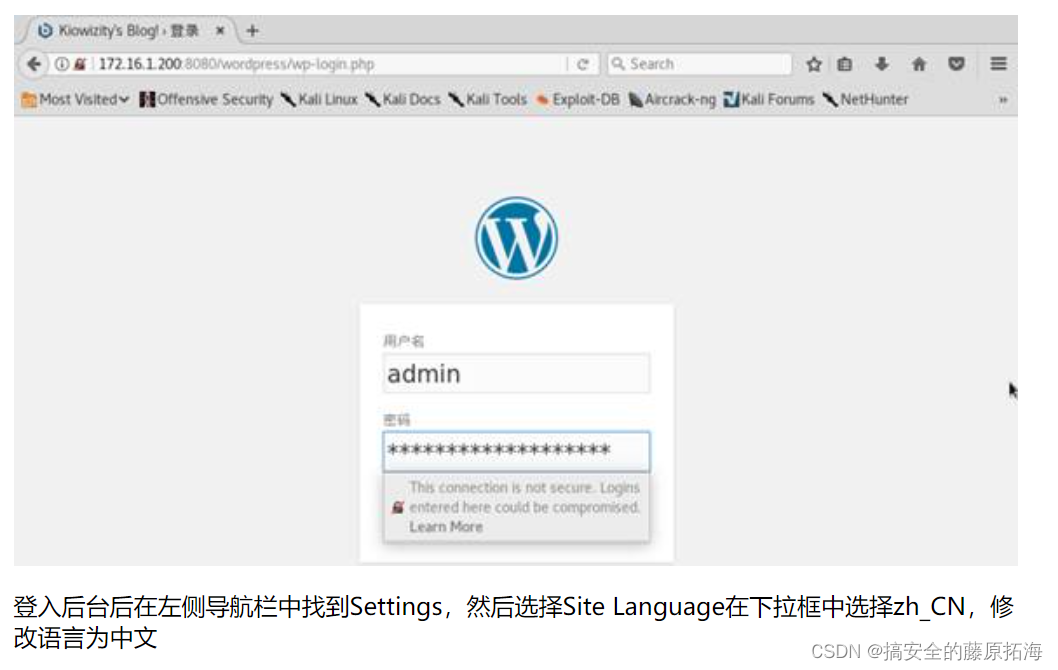The height and width of the screenshot is (670, 1058).
Task: Open the Kali Linux bookmark
Action: [319, 100]
